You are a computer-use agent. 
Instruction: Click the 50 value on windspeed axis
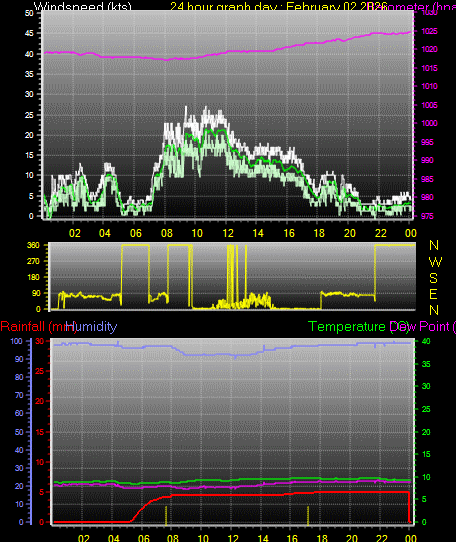coord(29,13)
